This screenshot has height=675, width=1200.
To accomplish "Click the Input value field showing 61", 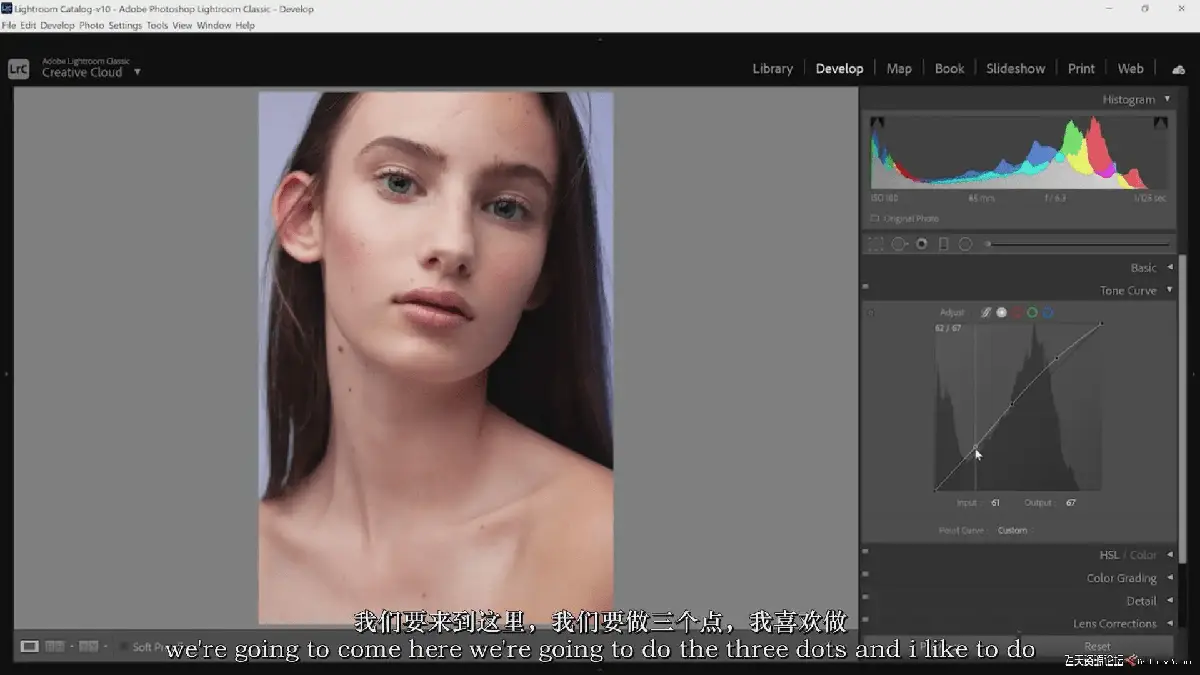I will coord(996,503).
